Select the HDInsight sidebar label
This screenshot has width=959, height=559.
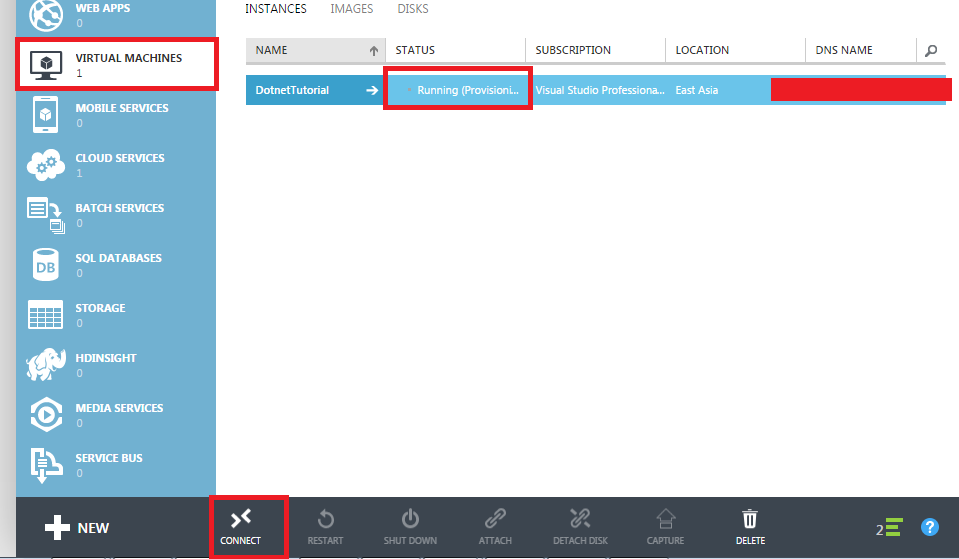[106, 358]
